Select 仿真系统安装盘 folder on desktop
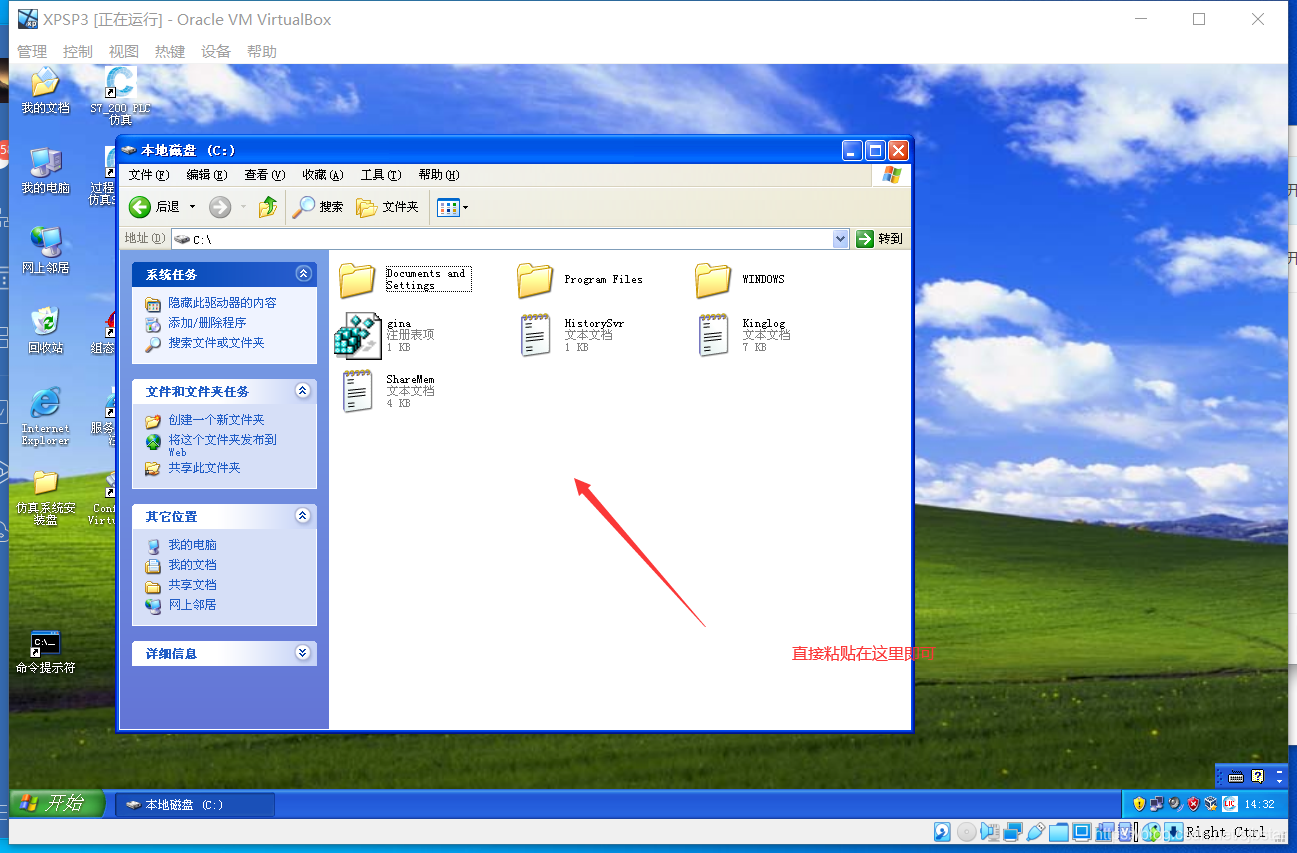 pyautogui.click(x=45, y=497)
